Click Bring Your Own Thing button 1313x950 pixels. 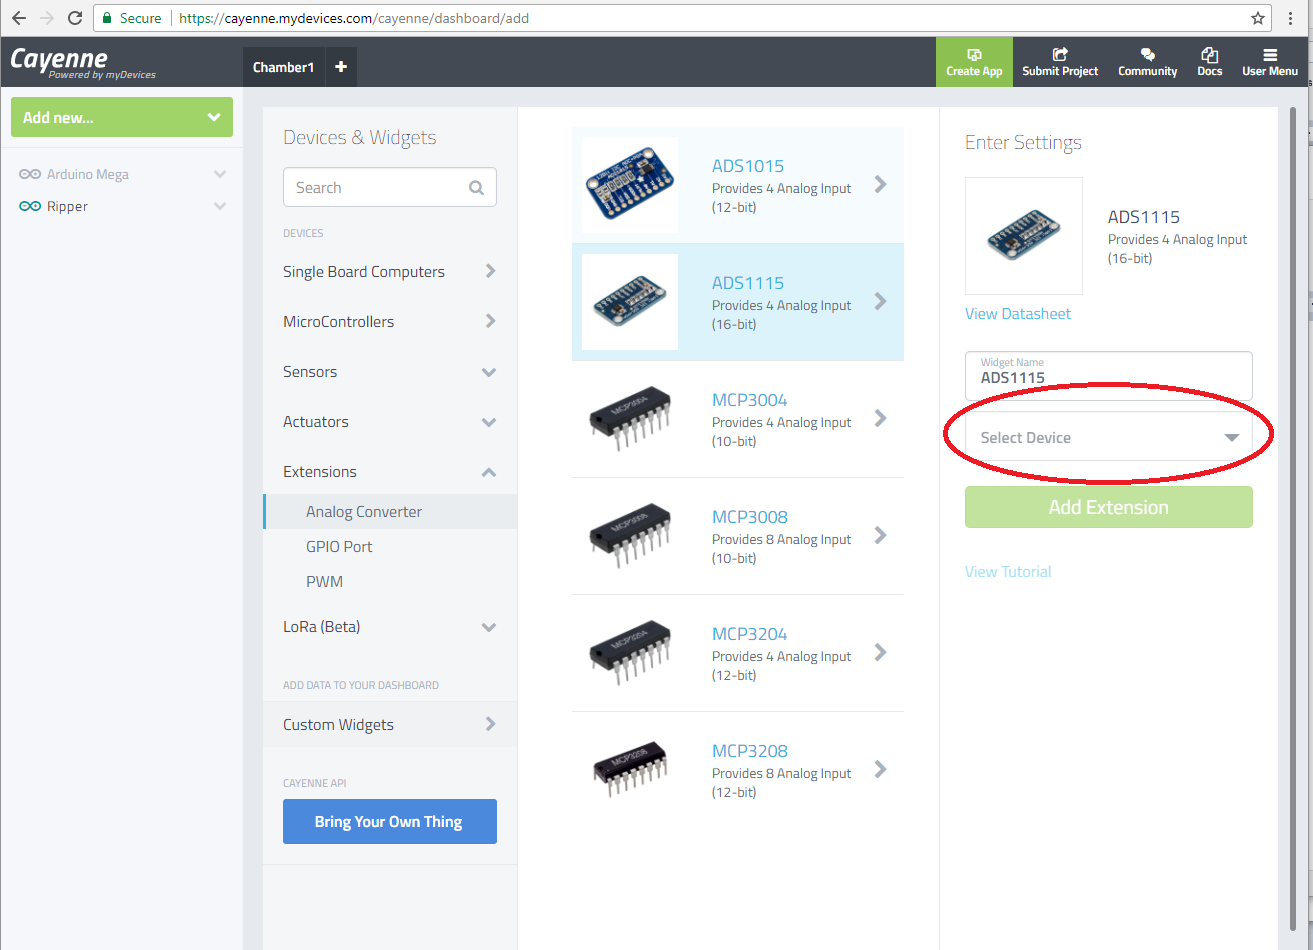point(390,821)
